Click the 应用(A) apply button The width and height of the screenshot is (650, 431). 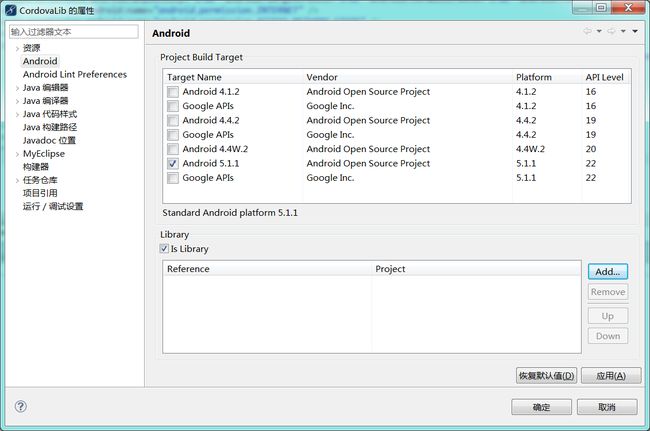click(x=611, y=375)
